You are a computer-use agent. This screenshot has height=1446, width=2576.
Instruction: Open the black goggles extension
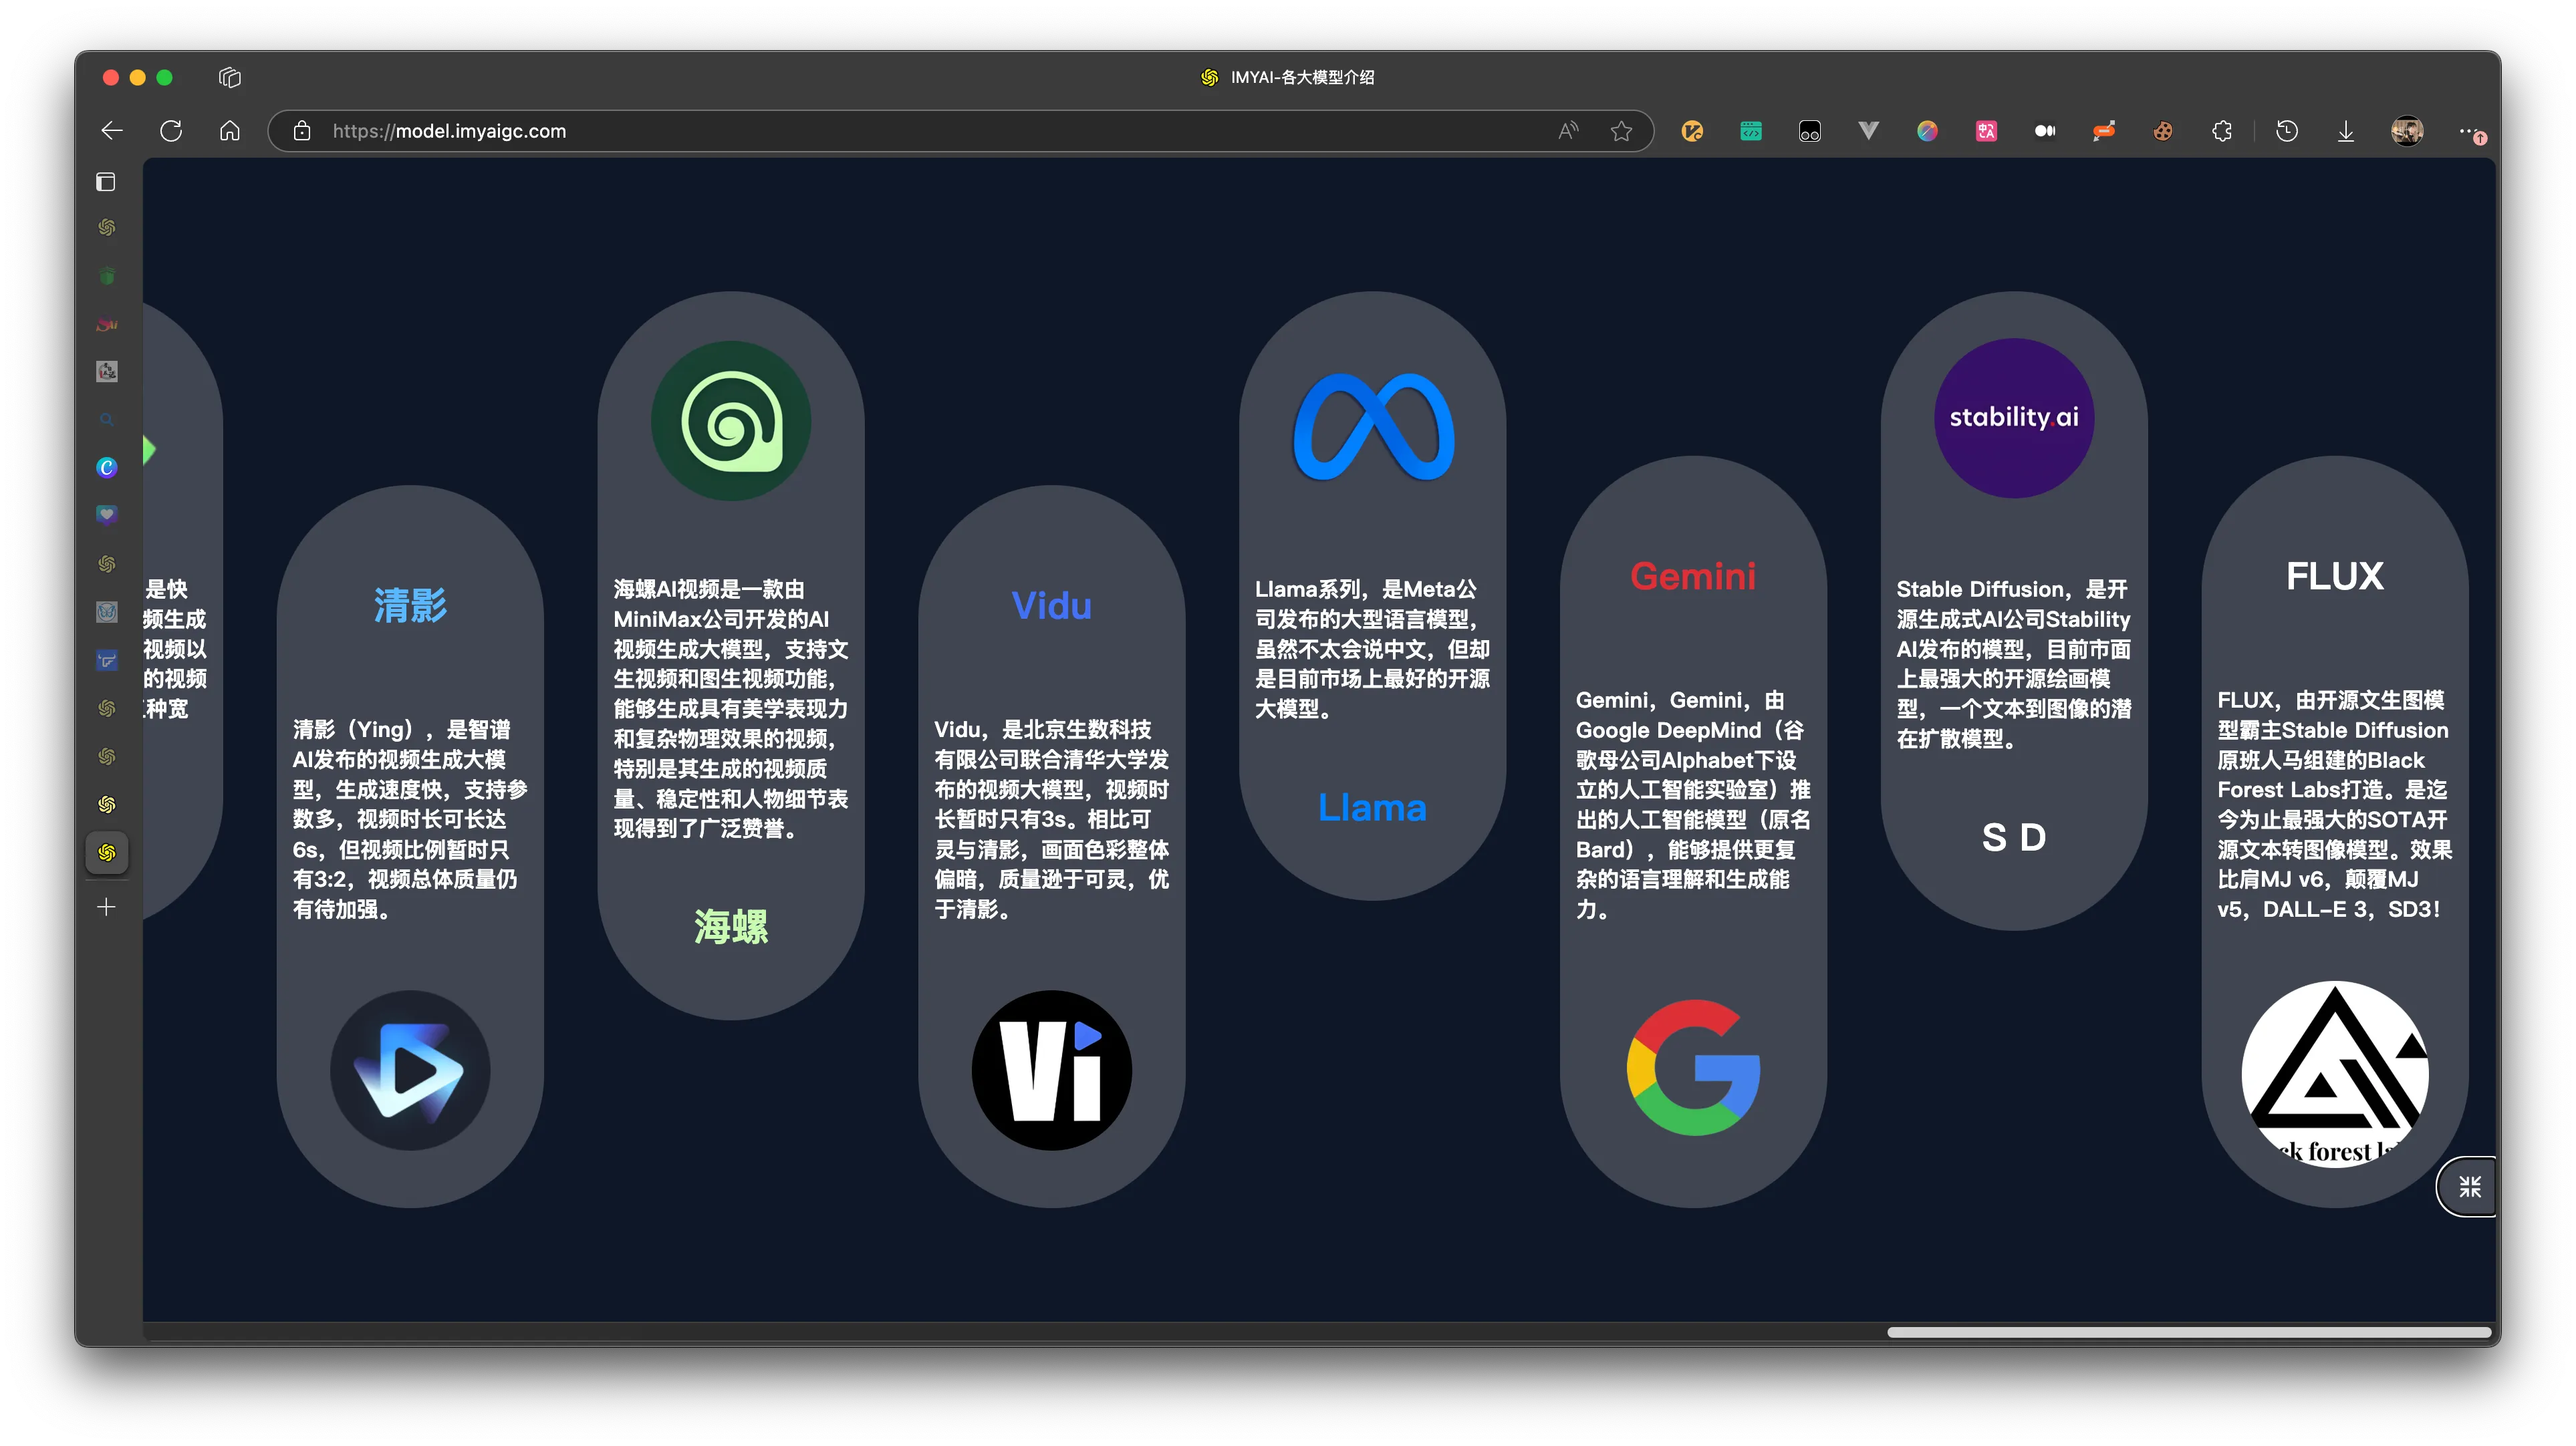(1810, 131)
